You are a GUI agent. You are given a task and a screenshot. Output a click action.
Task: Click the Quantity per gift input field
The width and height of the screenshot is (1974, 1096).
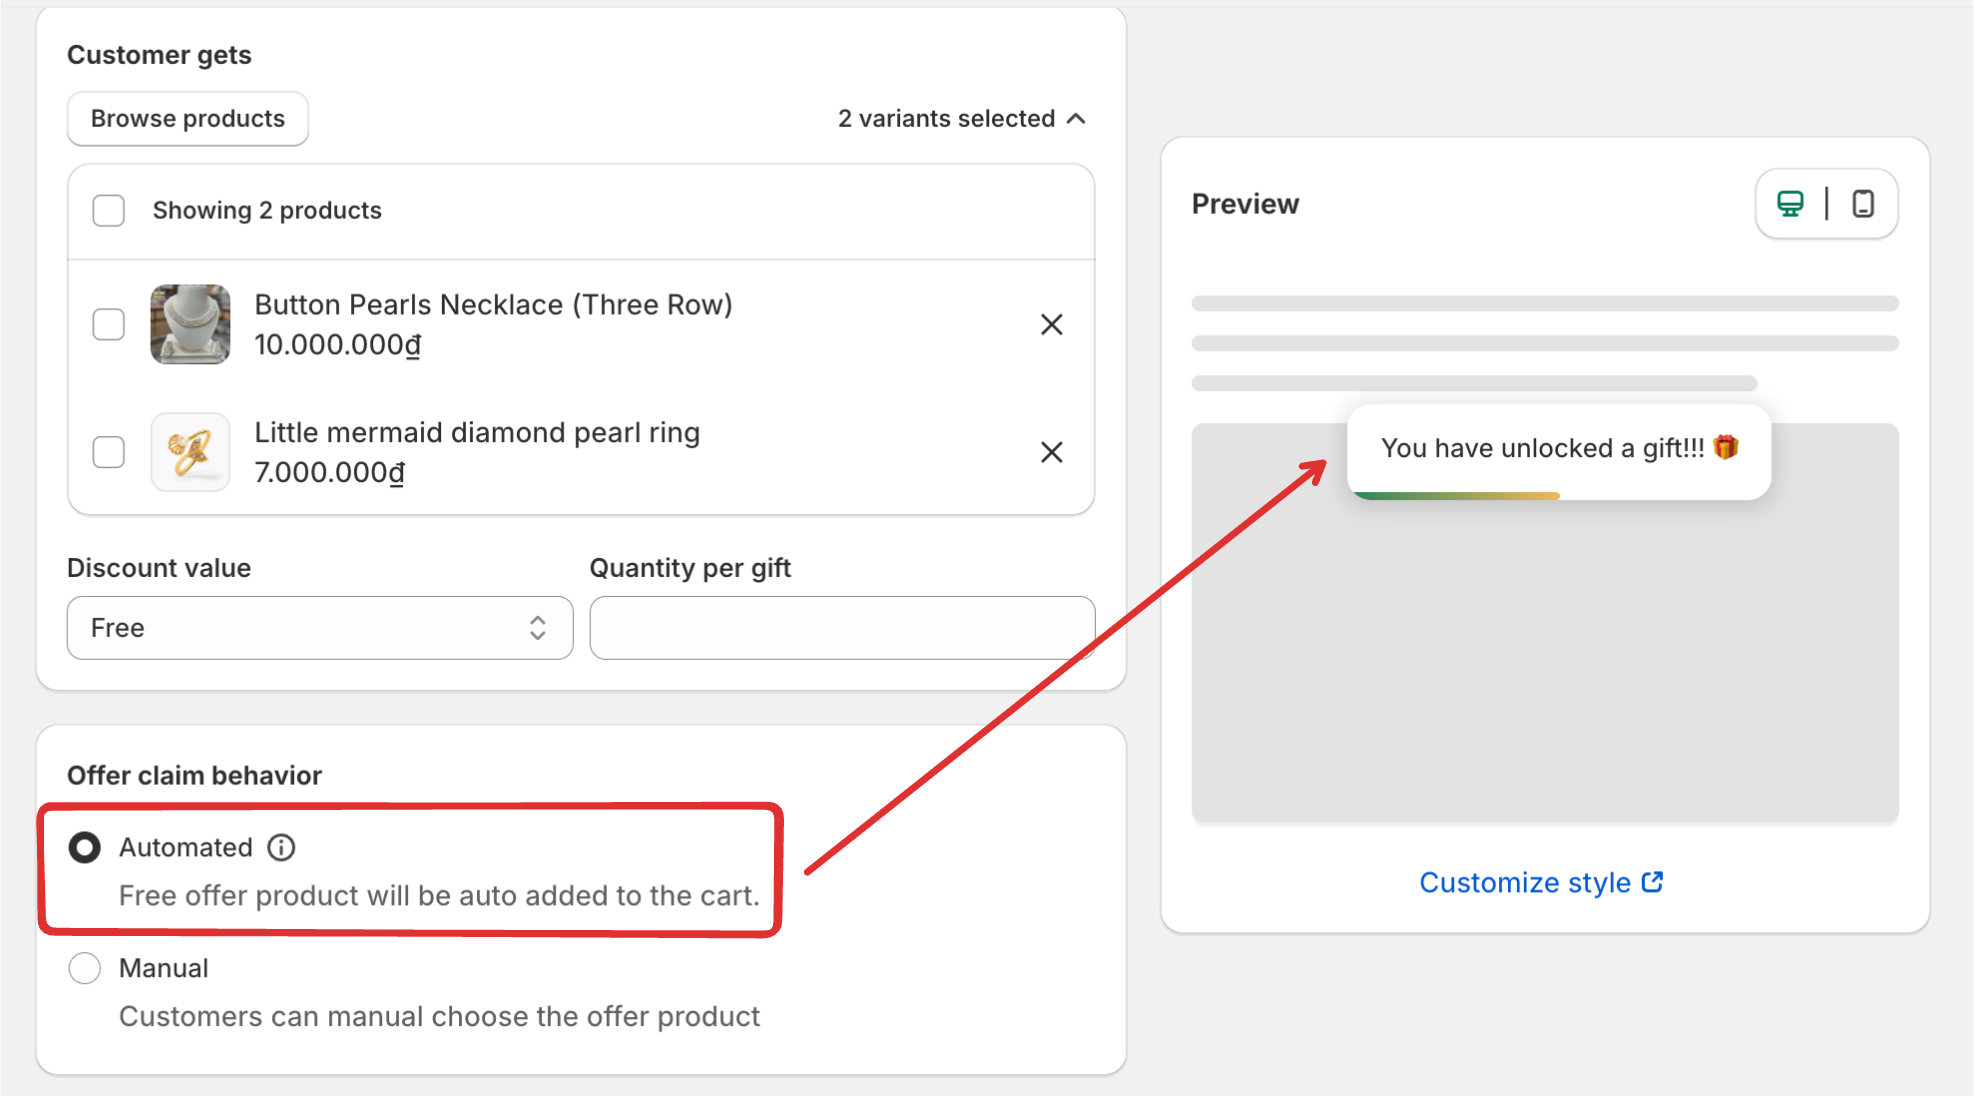[x=842, y=628]
